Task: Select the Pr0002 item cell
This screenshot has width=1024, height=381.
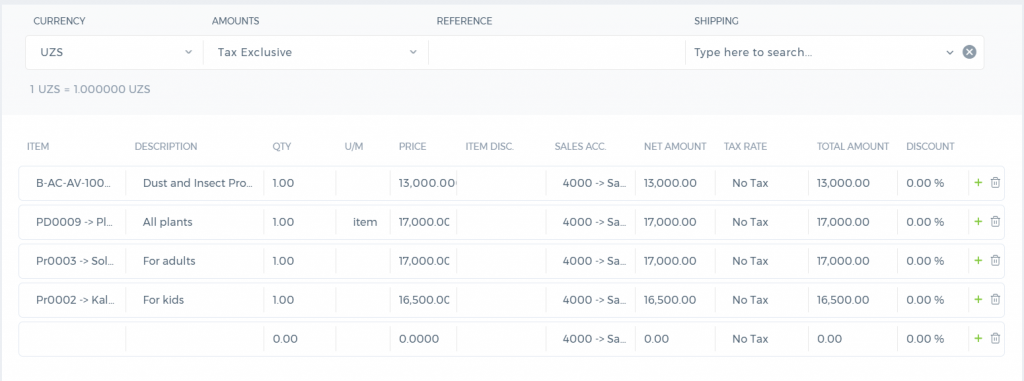Action: click(72, 300)
